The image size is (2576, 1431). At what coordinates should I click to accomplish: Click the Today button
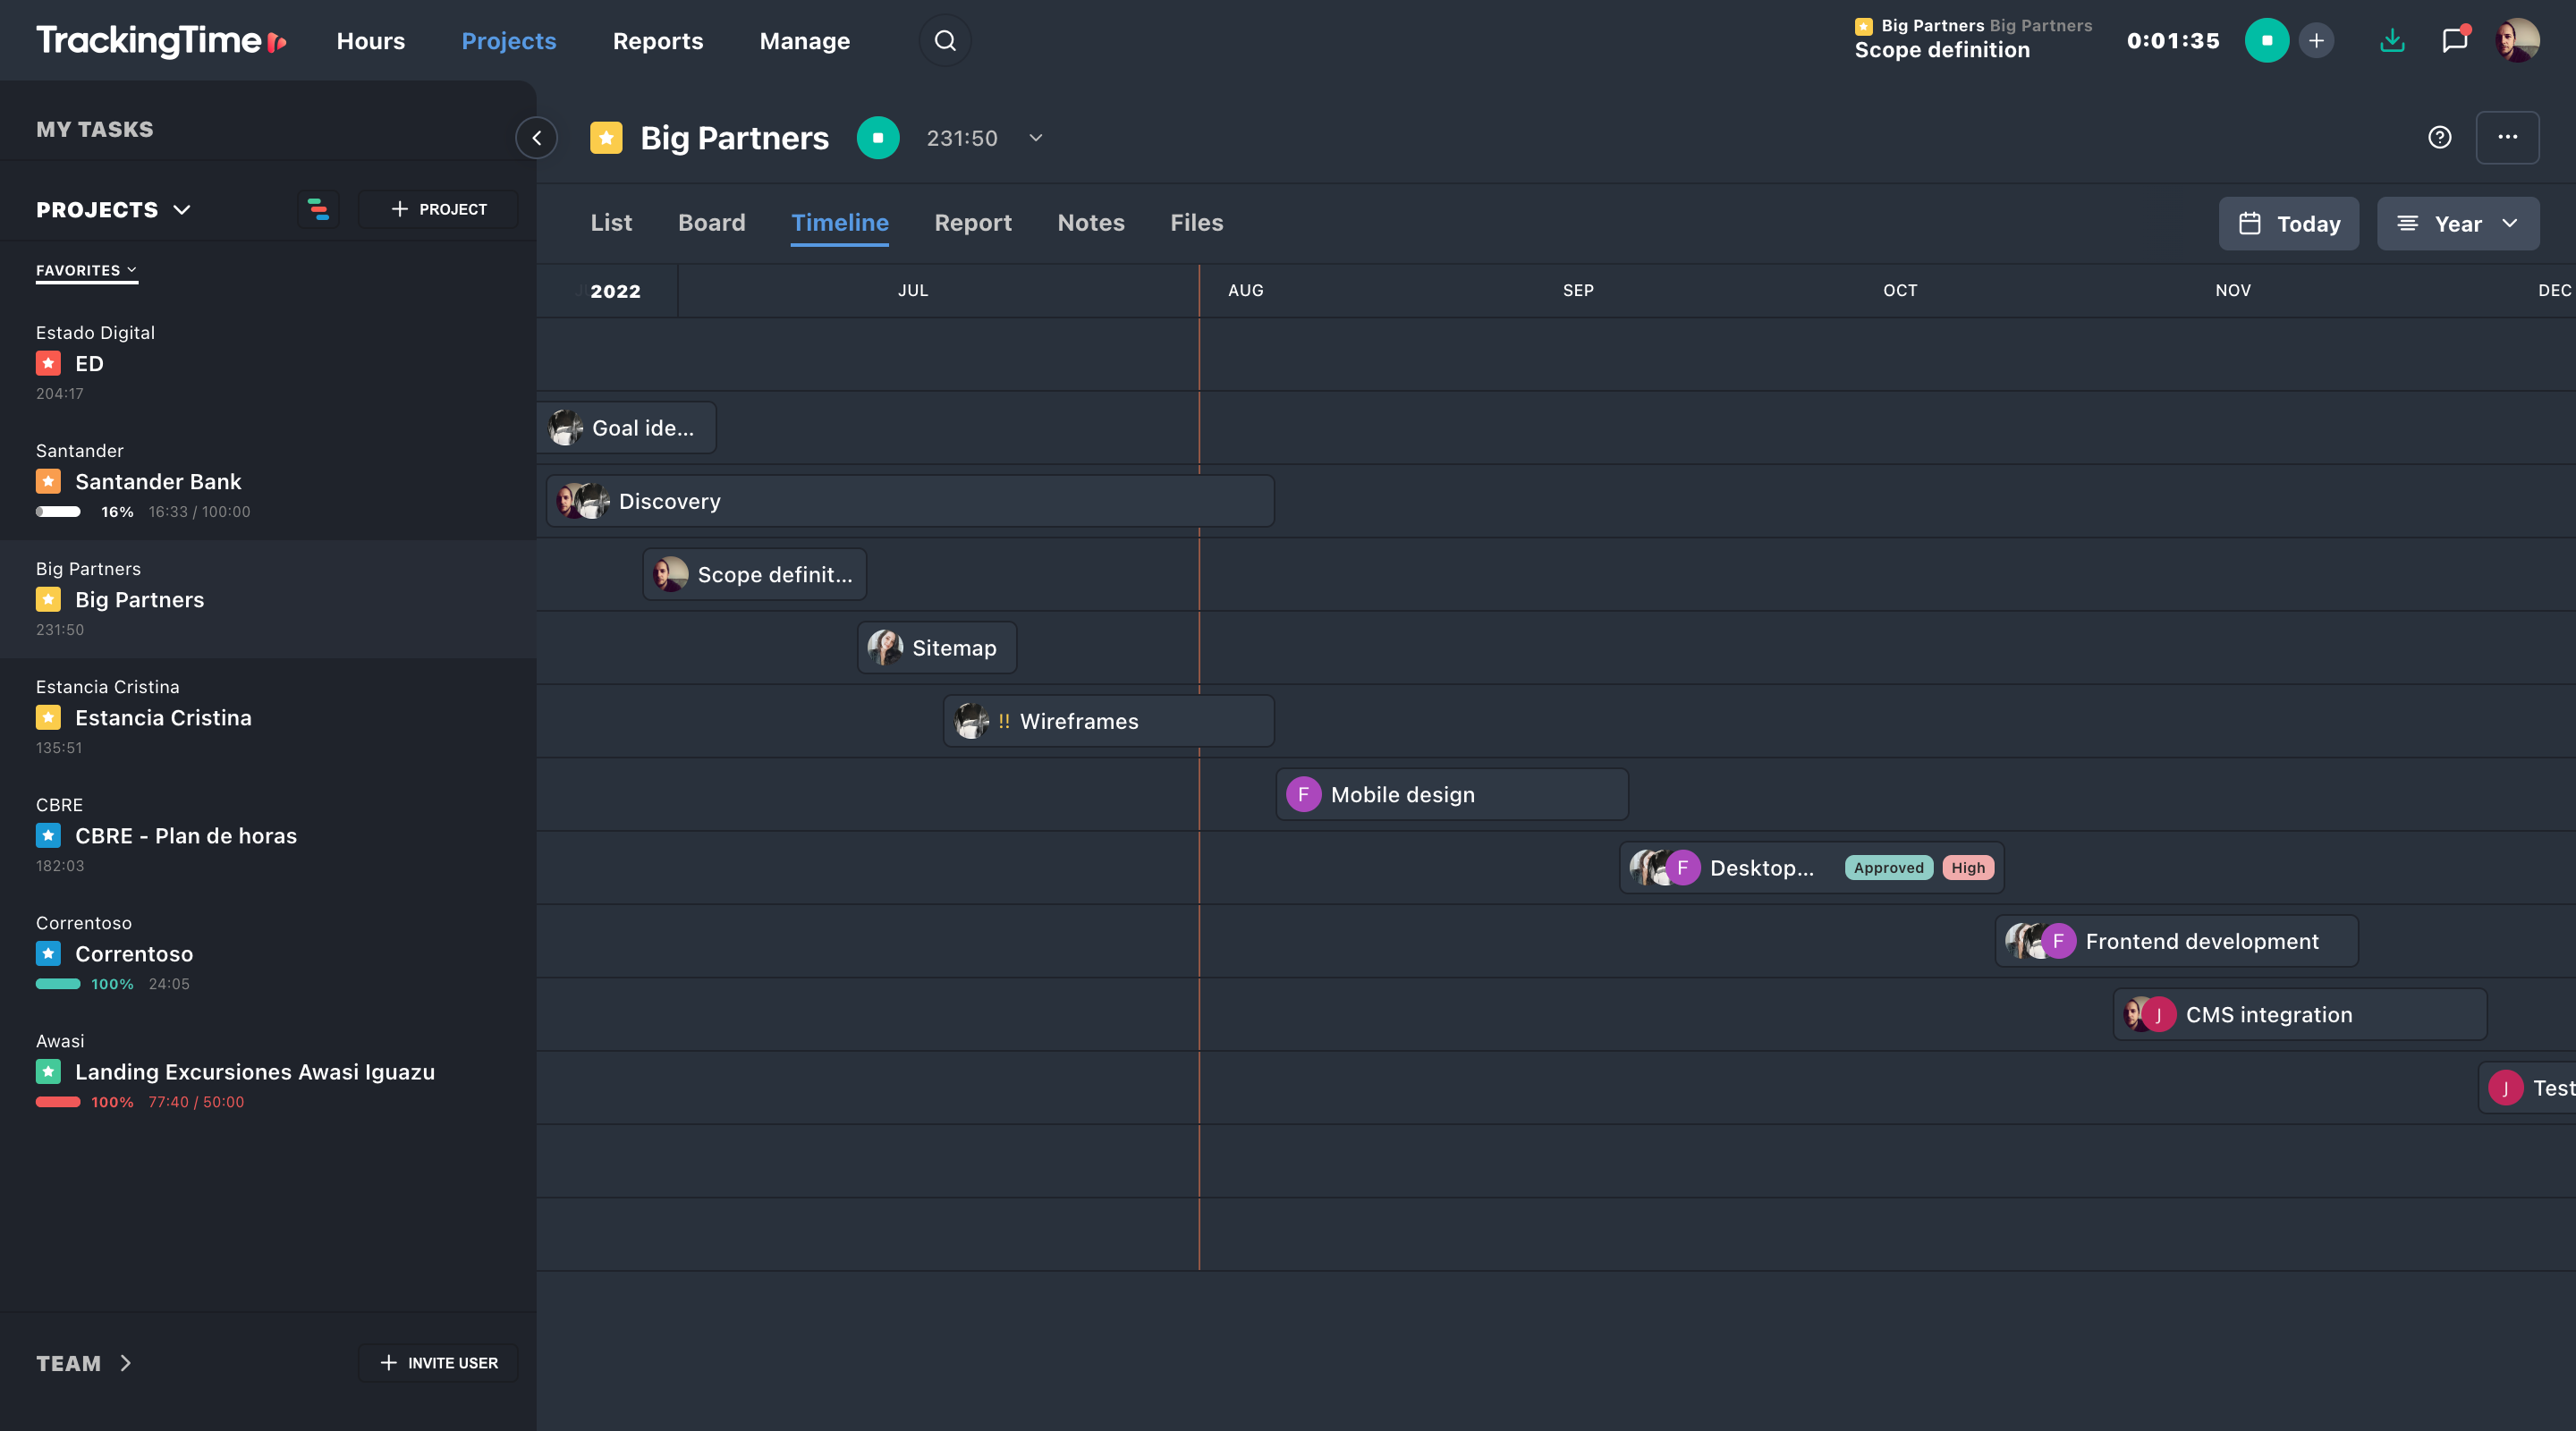[2288, 224]
